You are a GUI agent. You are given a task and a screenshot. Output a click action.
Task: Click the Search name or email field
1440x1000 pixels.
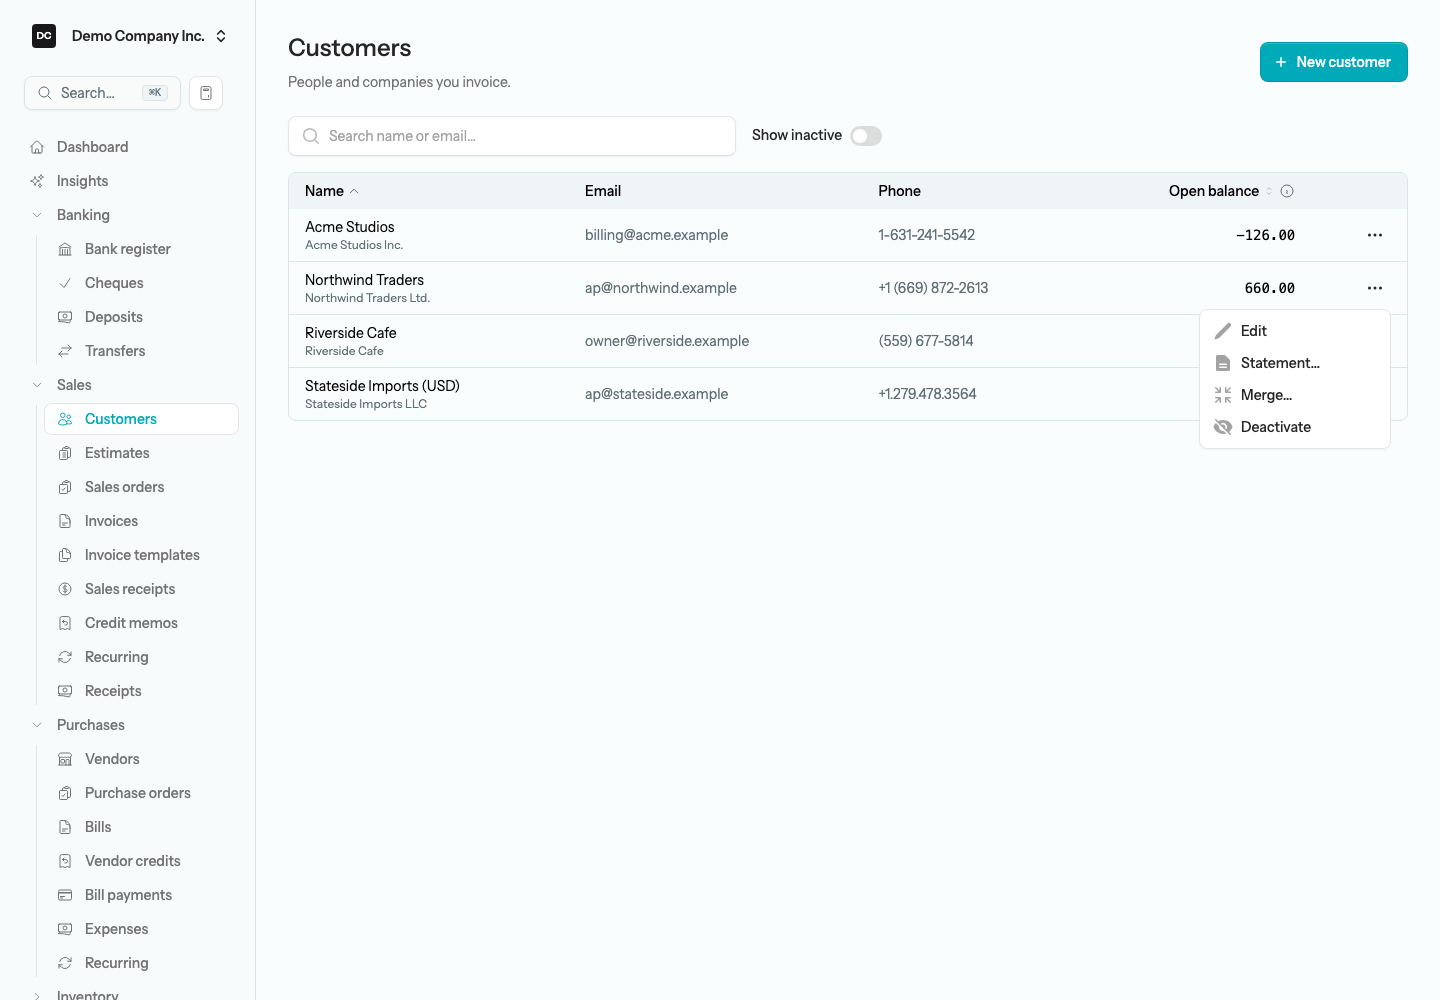(512, 136)
